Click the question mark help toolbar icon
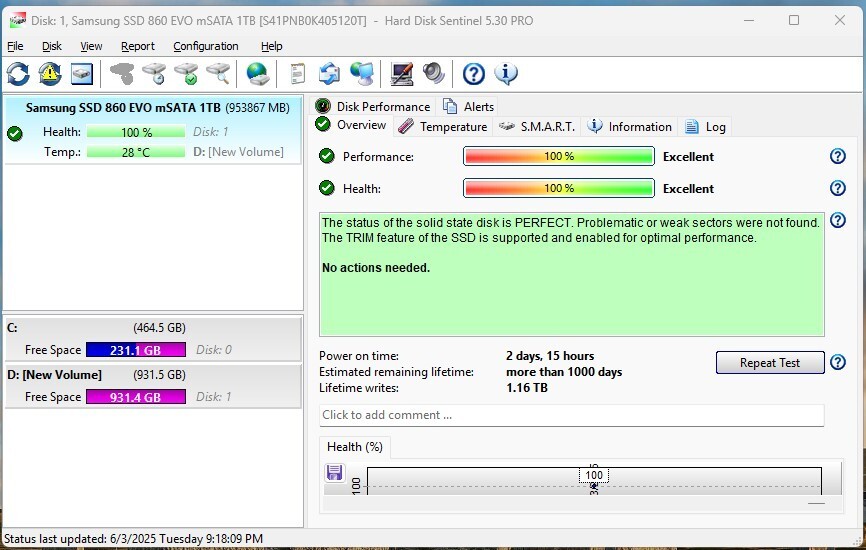866x550 pixels. 473,73
